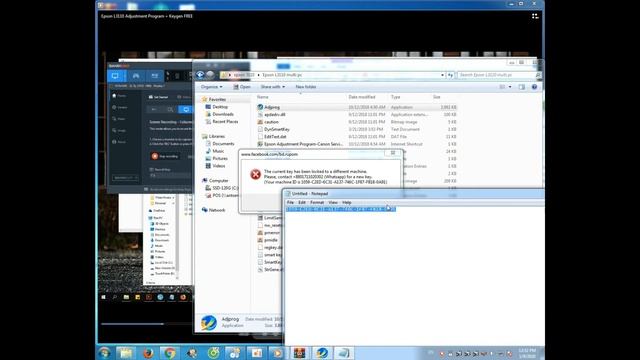Open Notepad Edit menu
This screenshot has height=360, width=640.
(302, 202)
